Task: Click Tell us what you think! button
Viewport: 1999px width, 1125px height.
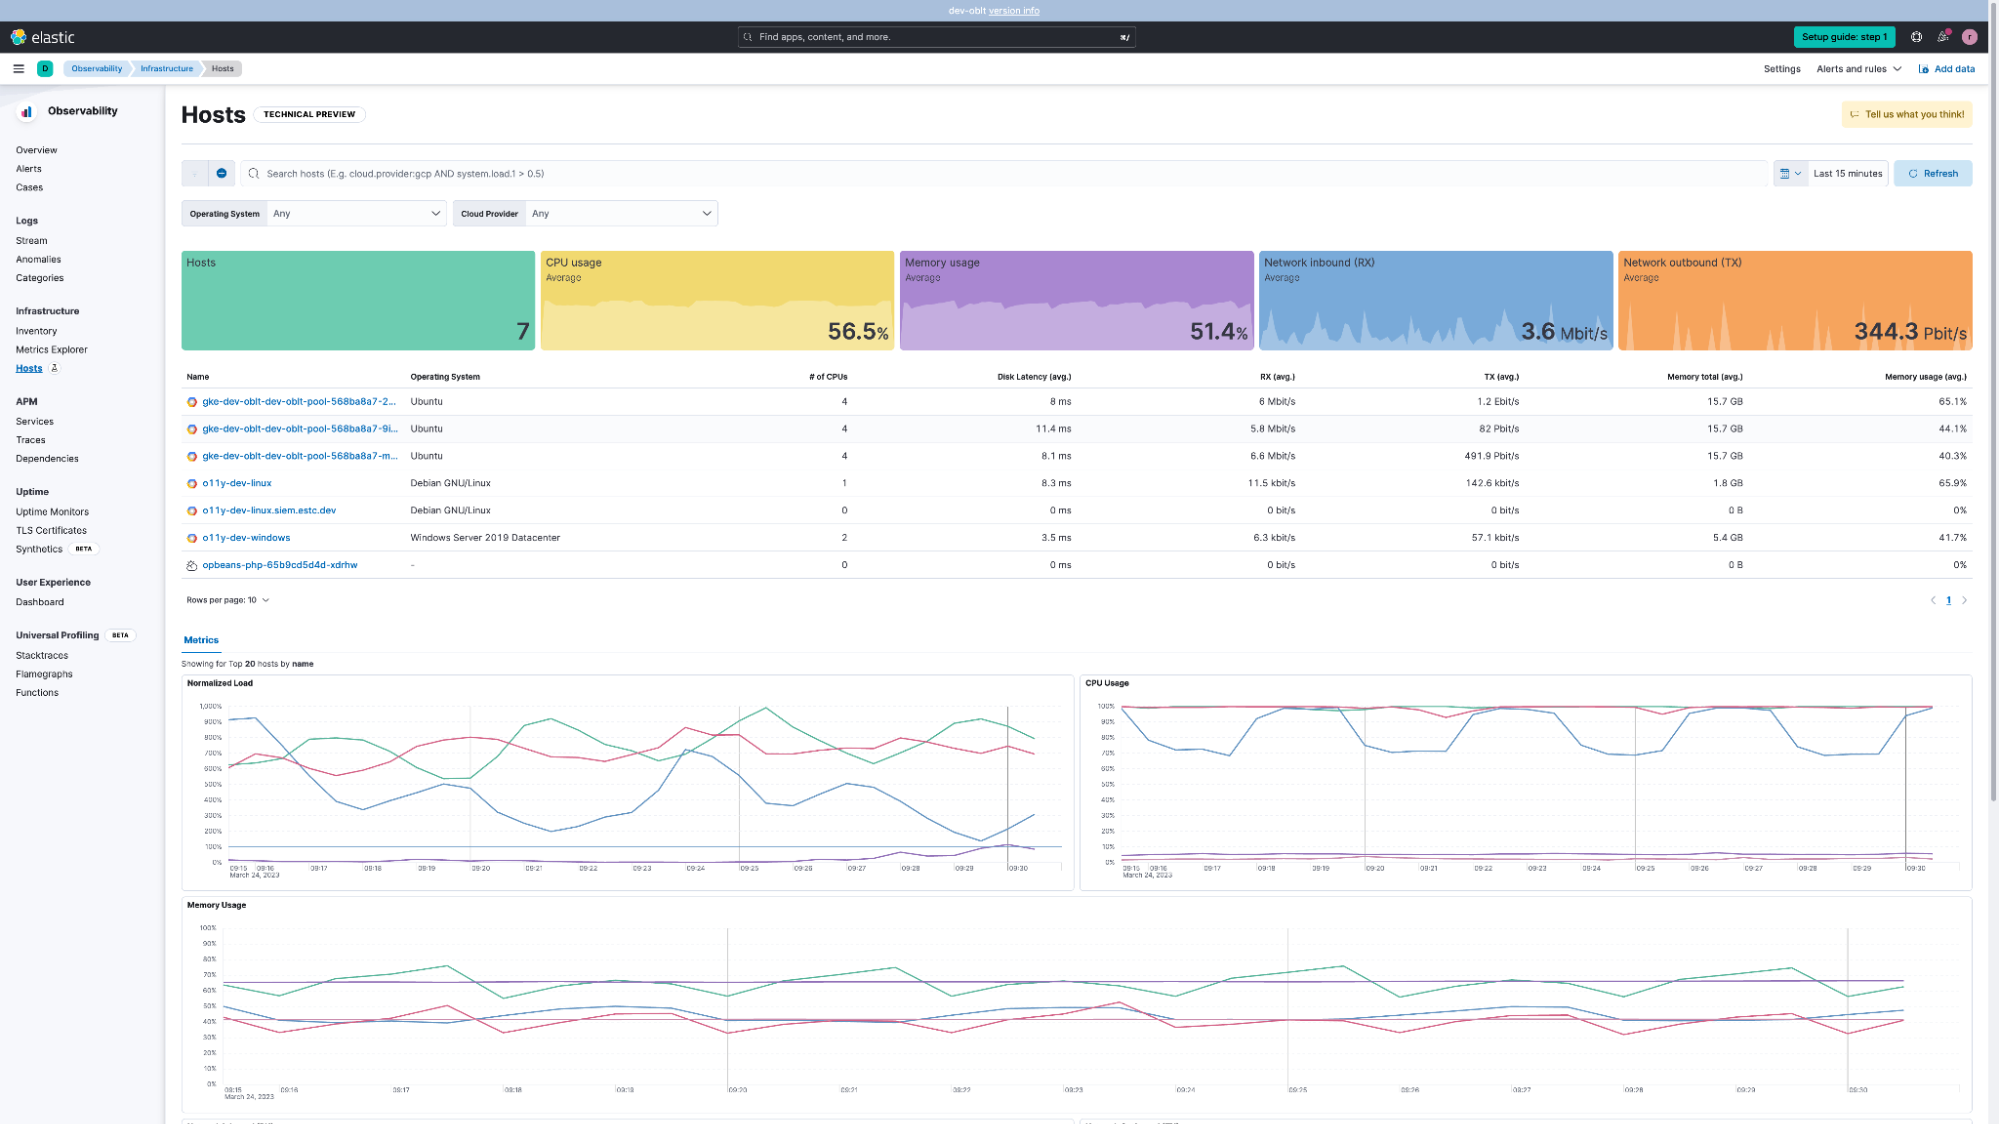Action: (1906, 115)
